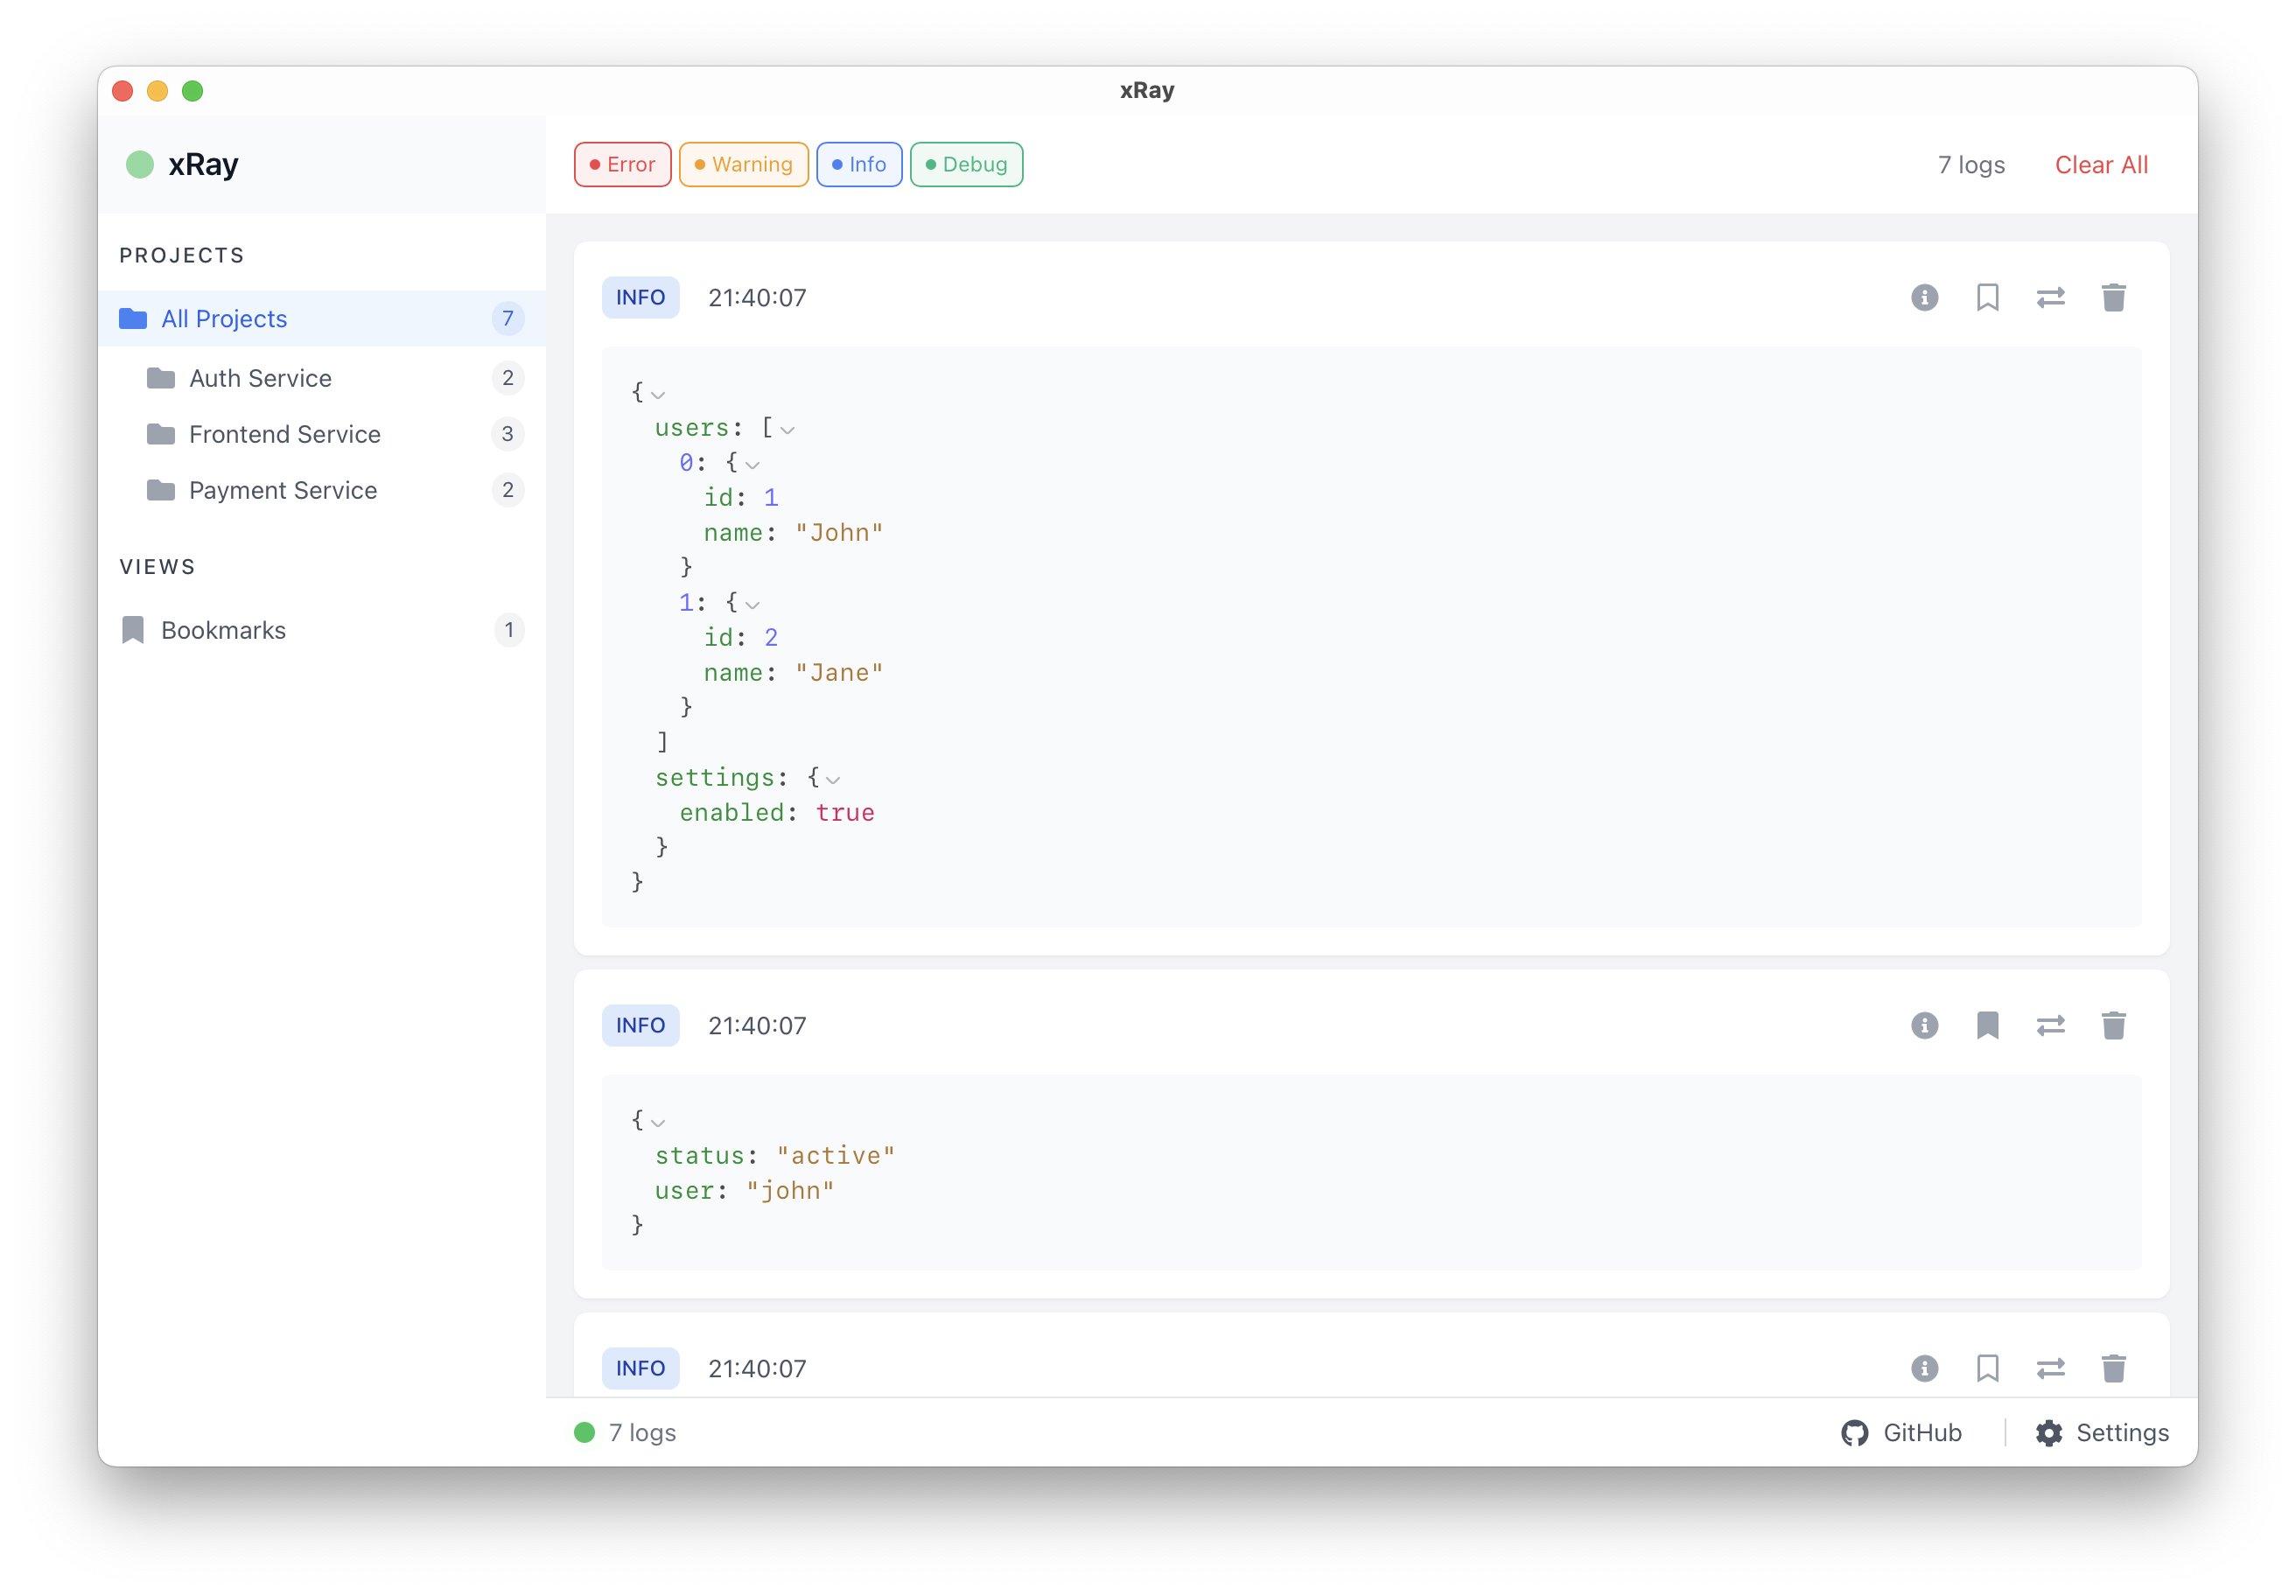Click swap arrows icon on status active log
This screenshot has height=1596, width=2296.
[x=2050, y=1025]
